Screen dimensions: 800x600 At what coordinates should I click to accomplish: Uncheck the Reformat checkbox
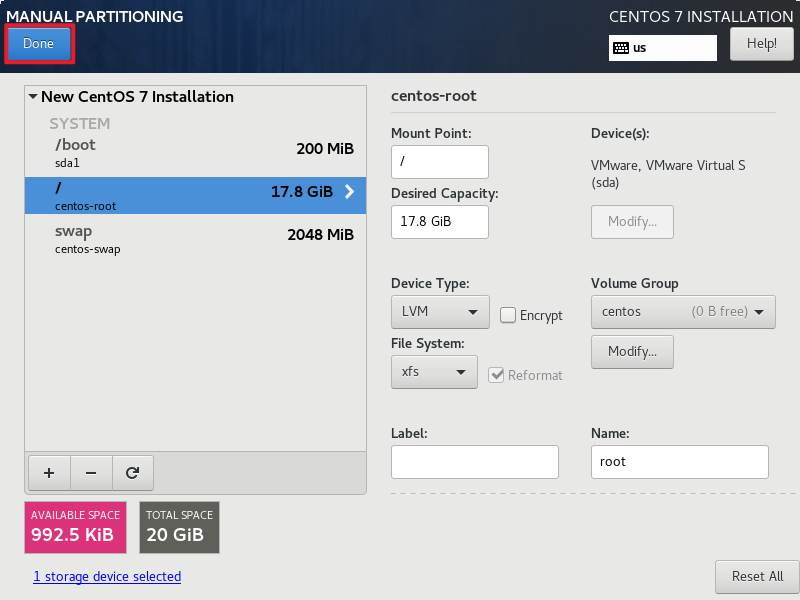(497, 376)
